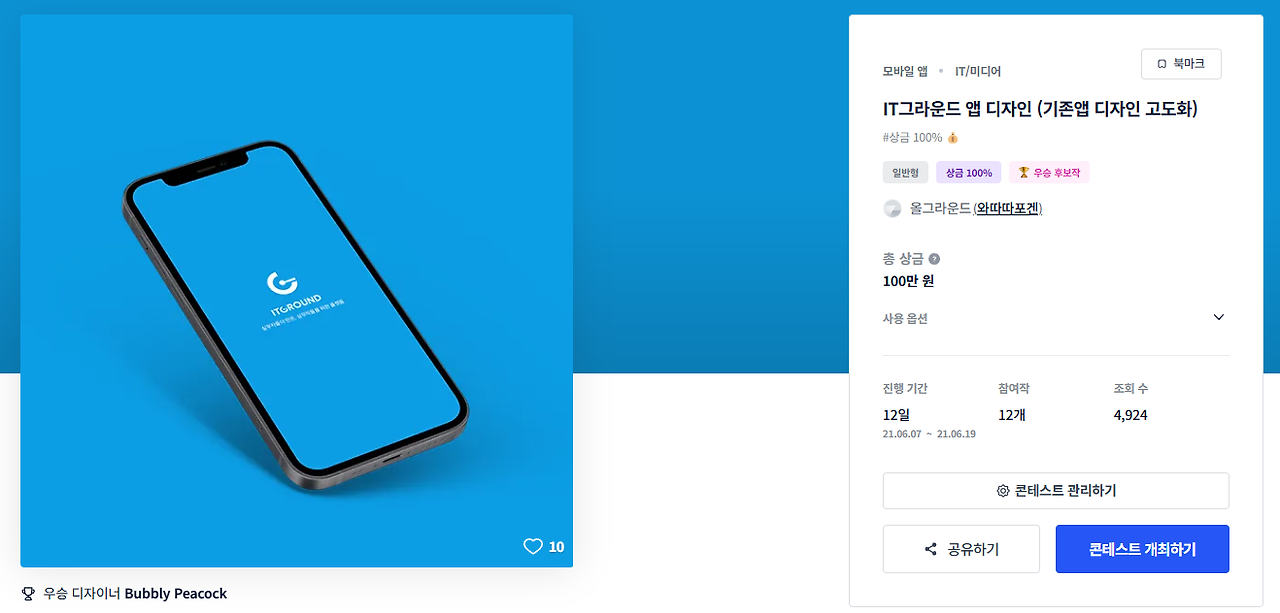Click the 콘테스트 개최하기 button
This screenshot has height=613, width=1280.
coord(1142,549)
